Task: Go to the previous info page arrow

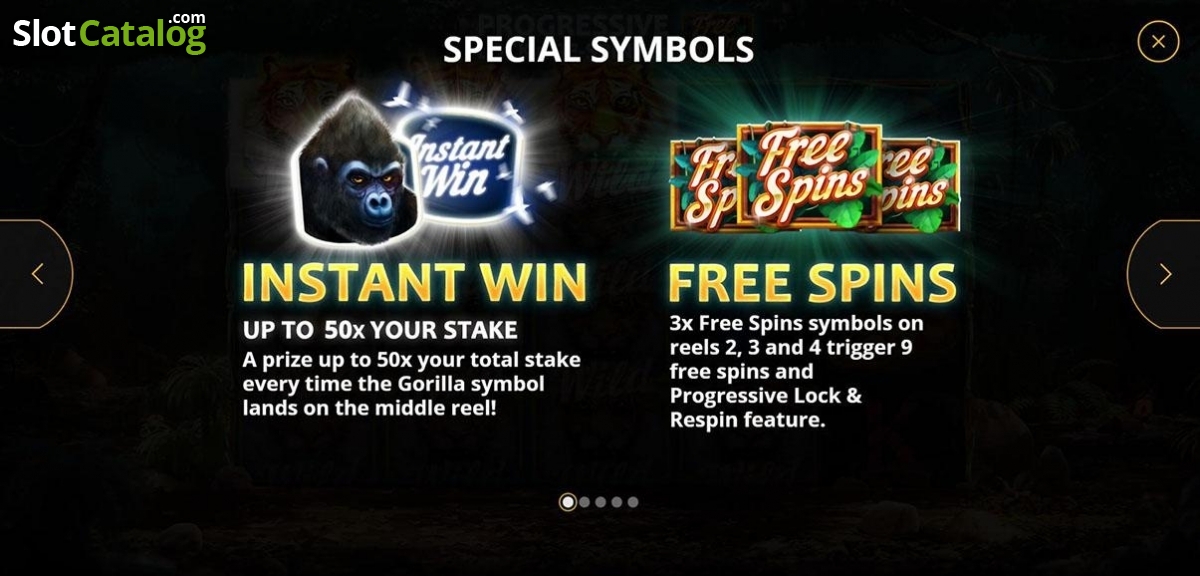Action: point(36,274)
